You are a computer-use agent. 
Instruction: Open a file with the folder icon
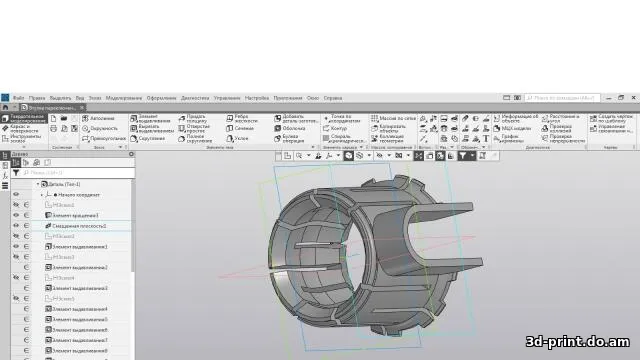pyautogui.click(x=64, y=118)
